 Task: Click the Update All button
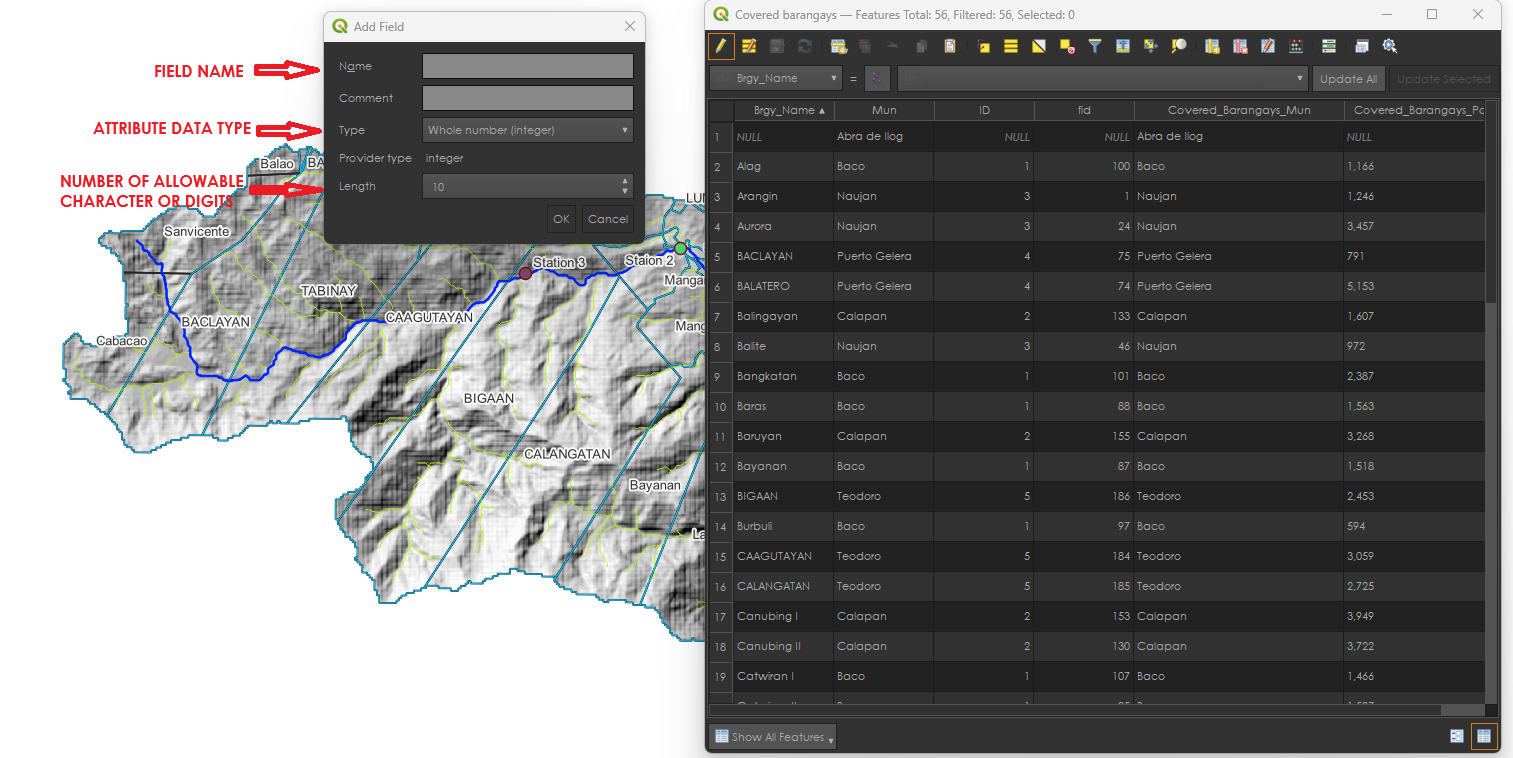1348,78
